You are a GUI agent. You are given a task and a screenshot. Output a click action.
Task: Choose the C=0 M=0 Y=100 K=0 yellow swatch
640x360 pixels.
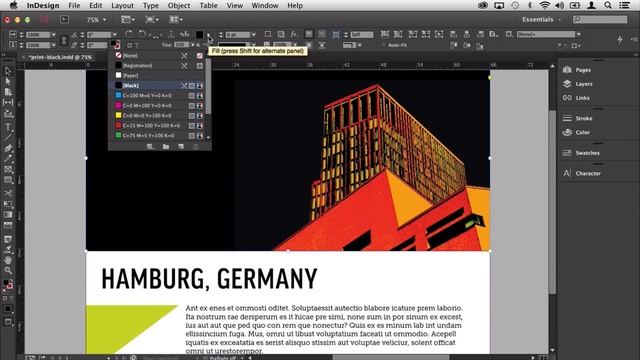pos(157,116)
